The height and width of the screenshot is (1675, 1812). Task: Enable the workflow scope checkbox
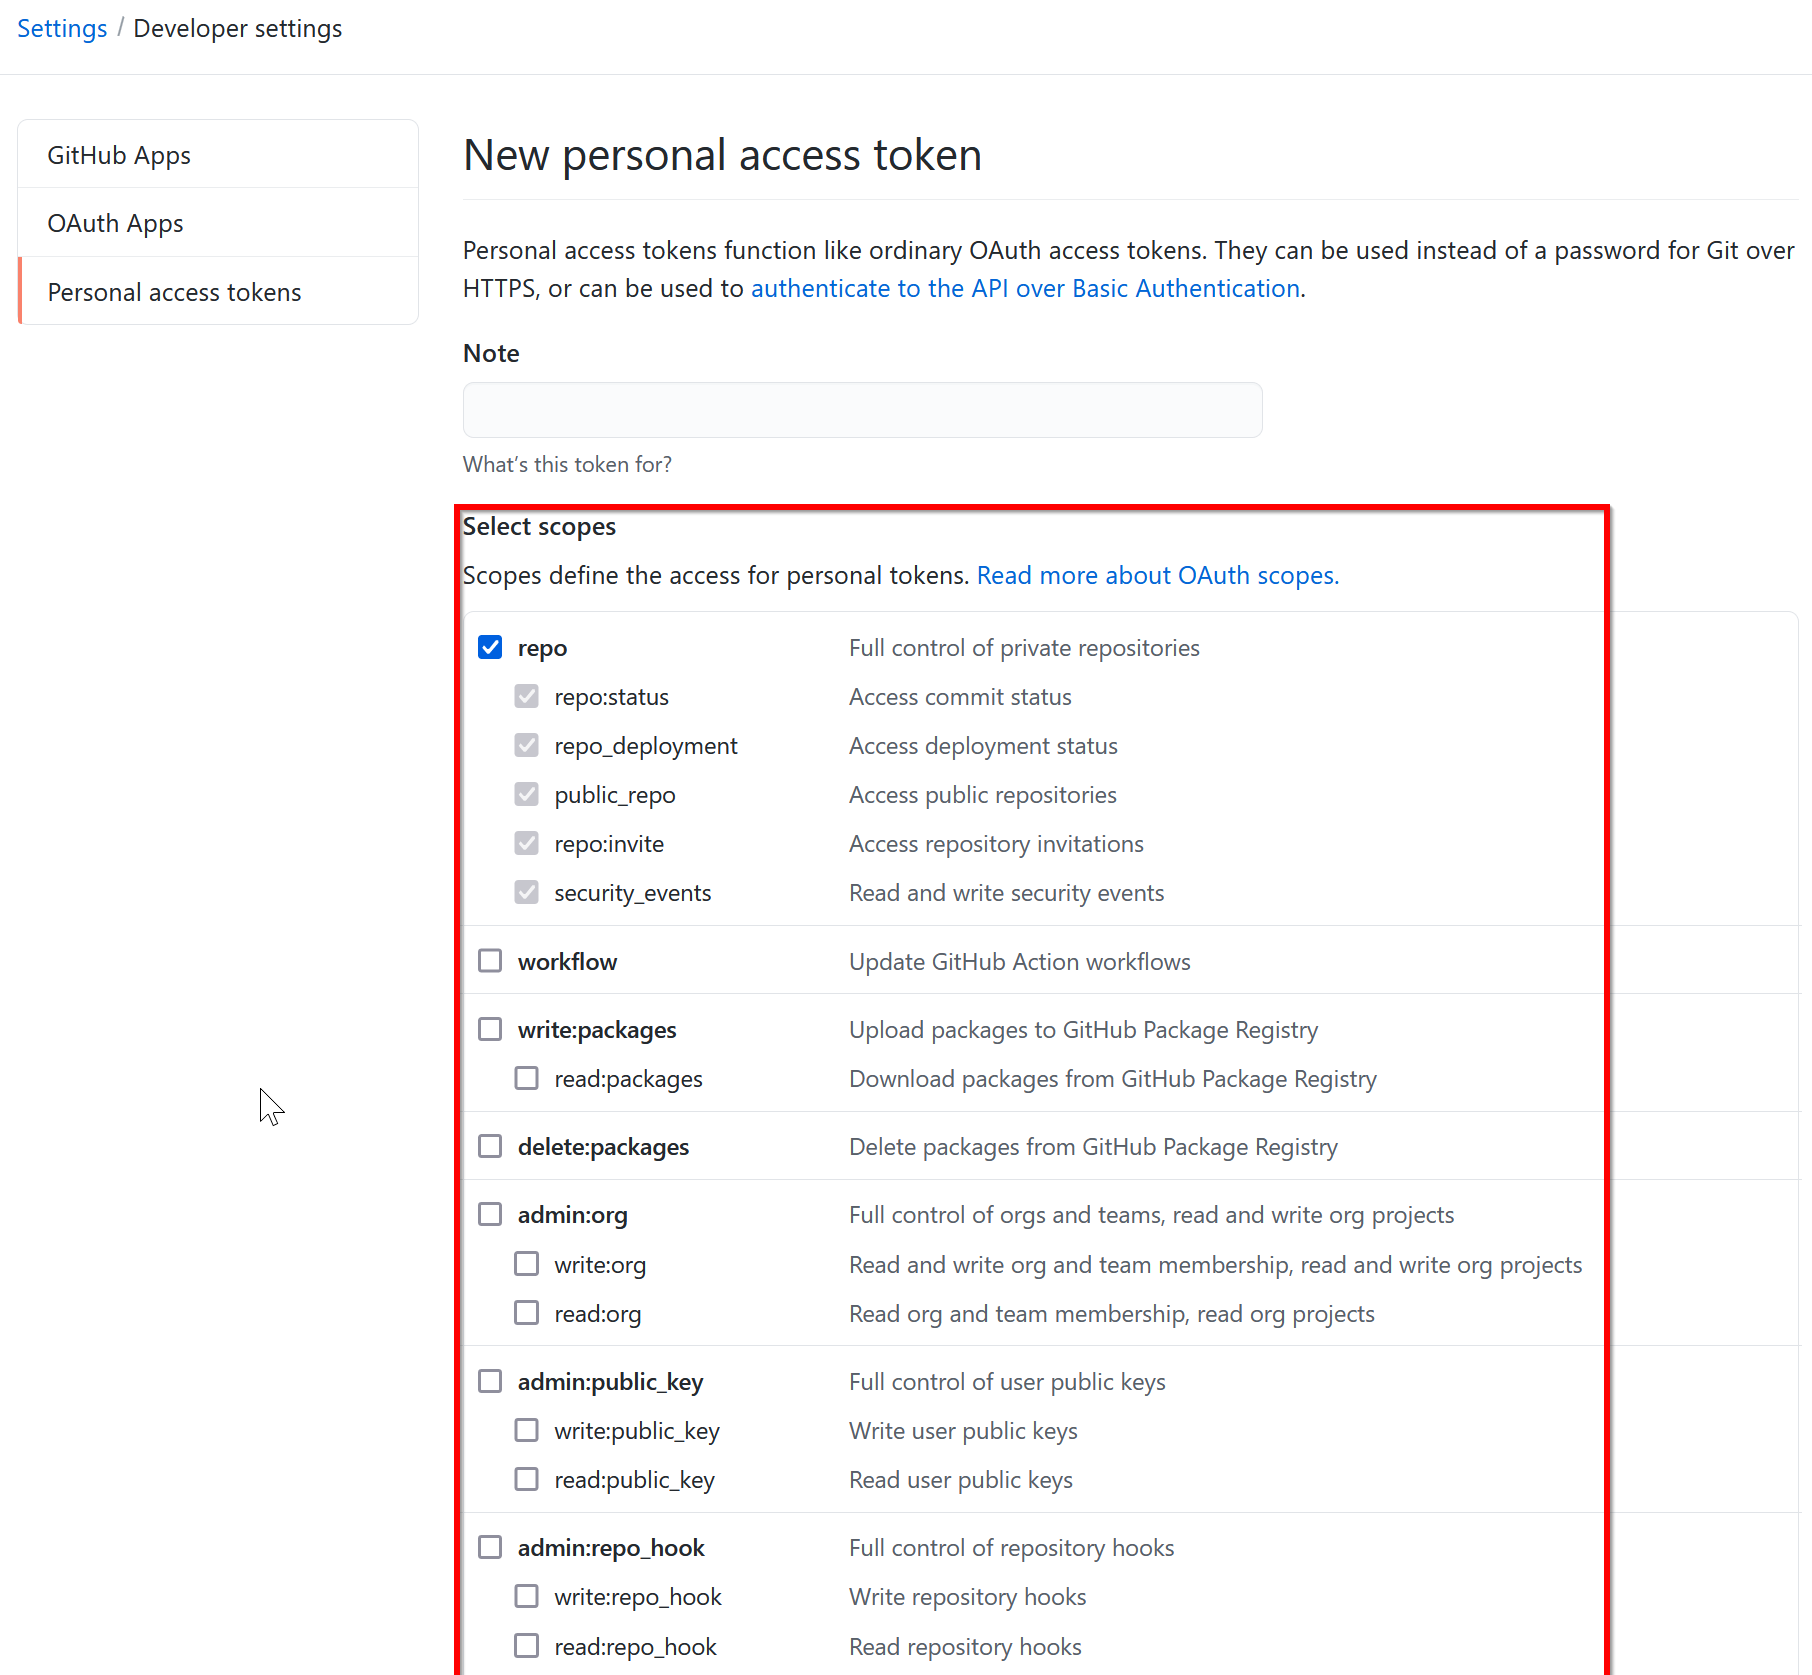point(490,961)
